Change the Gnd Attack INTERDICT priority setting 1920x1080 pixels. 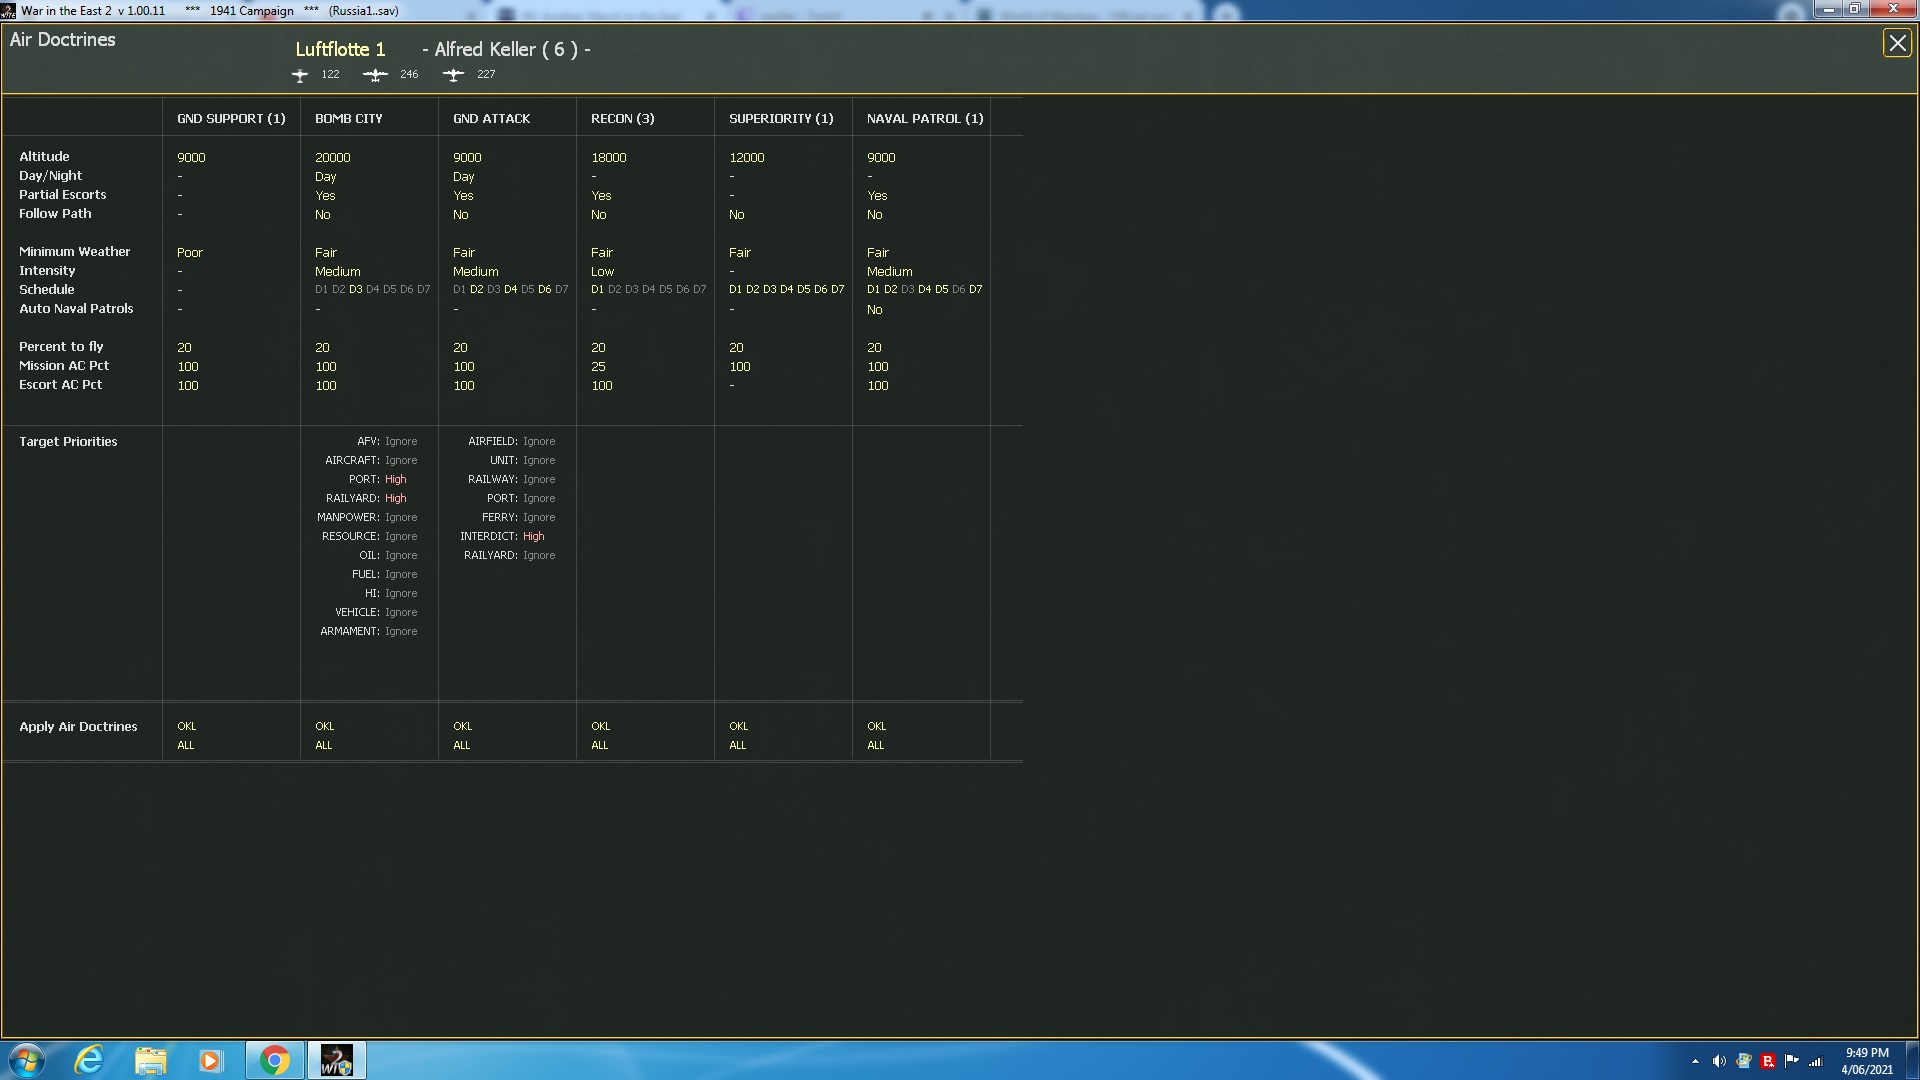pos(533,537)
